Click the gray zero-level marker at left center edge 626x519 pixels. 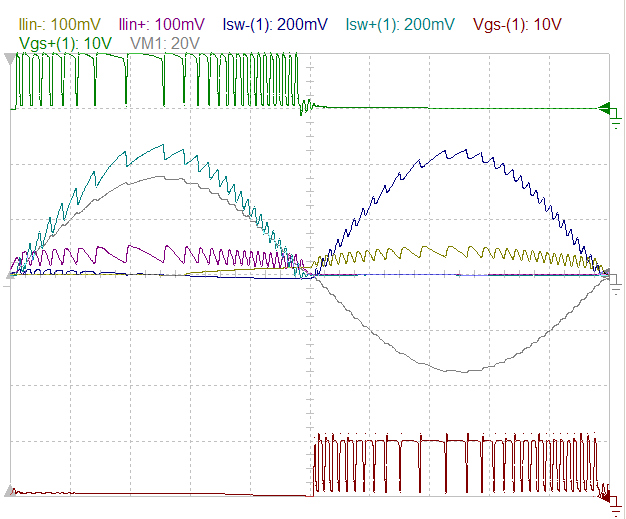pos(9,276)
